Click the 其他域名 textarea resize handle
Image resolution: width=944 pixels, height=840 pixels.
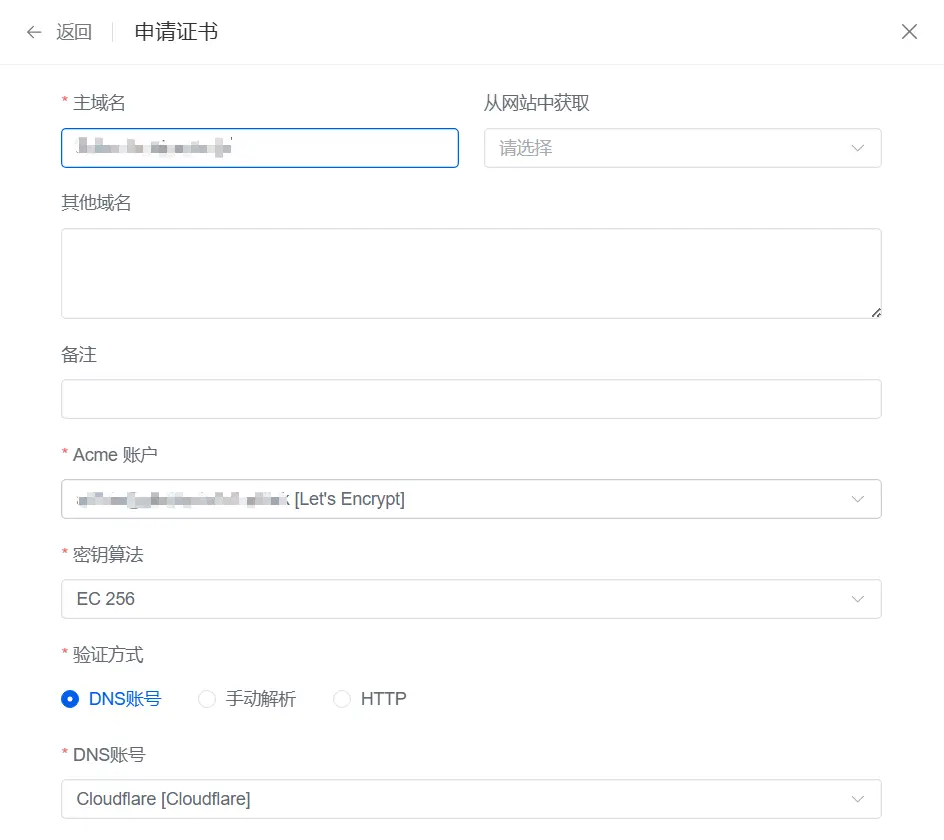click(876, 312)
